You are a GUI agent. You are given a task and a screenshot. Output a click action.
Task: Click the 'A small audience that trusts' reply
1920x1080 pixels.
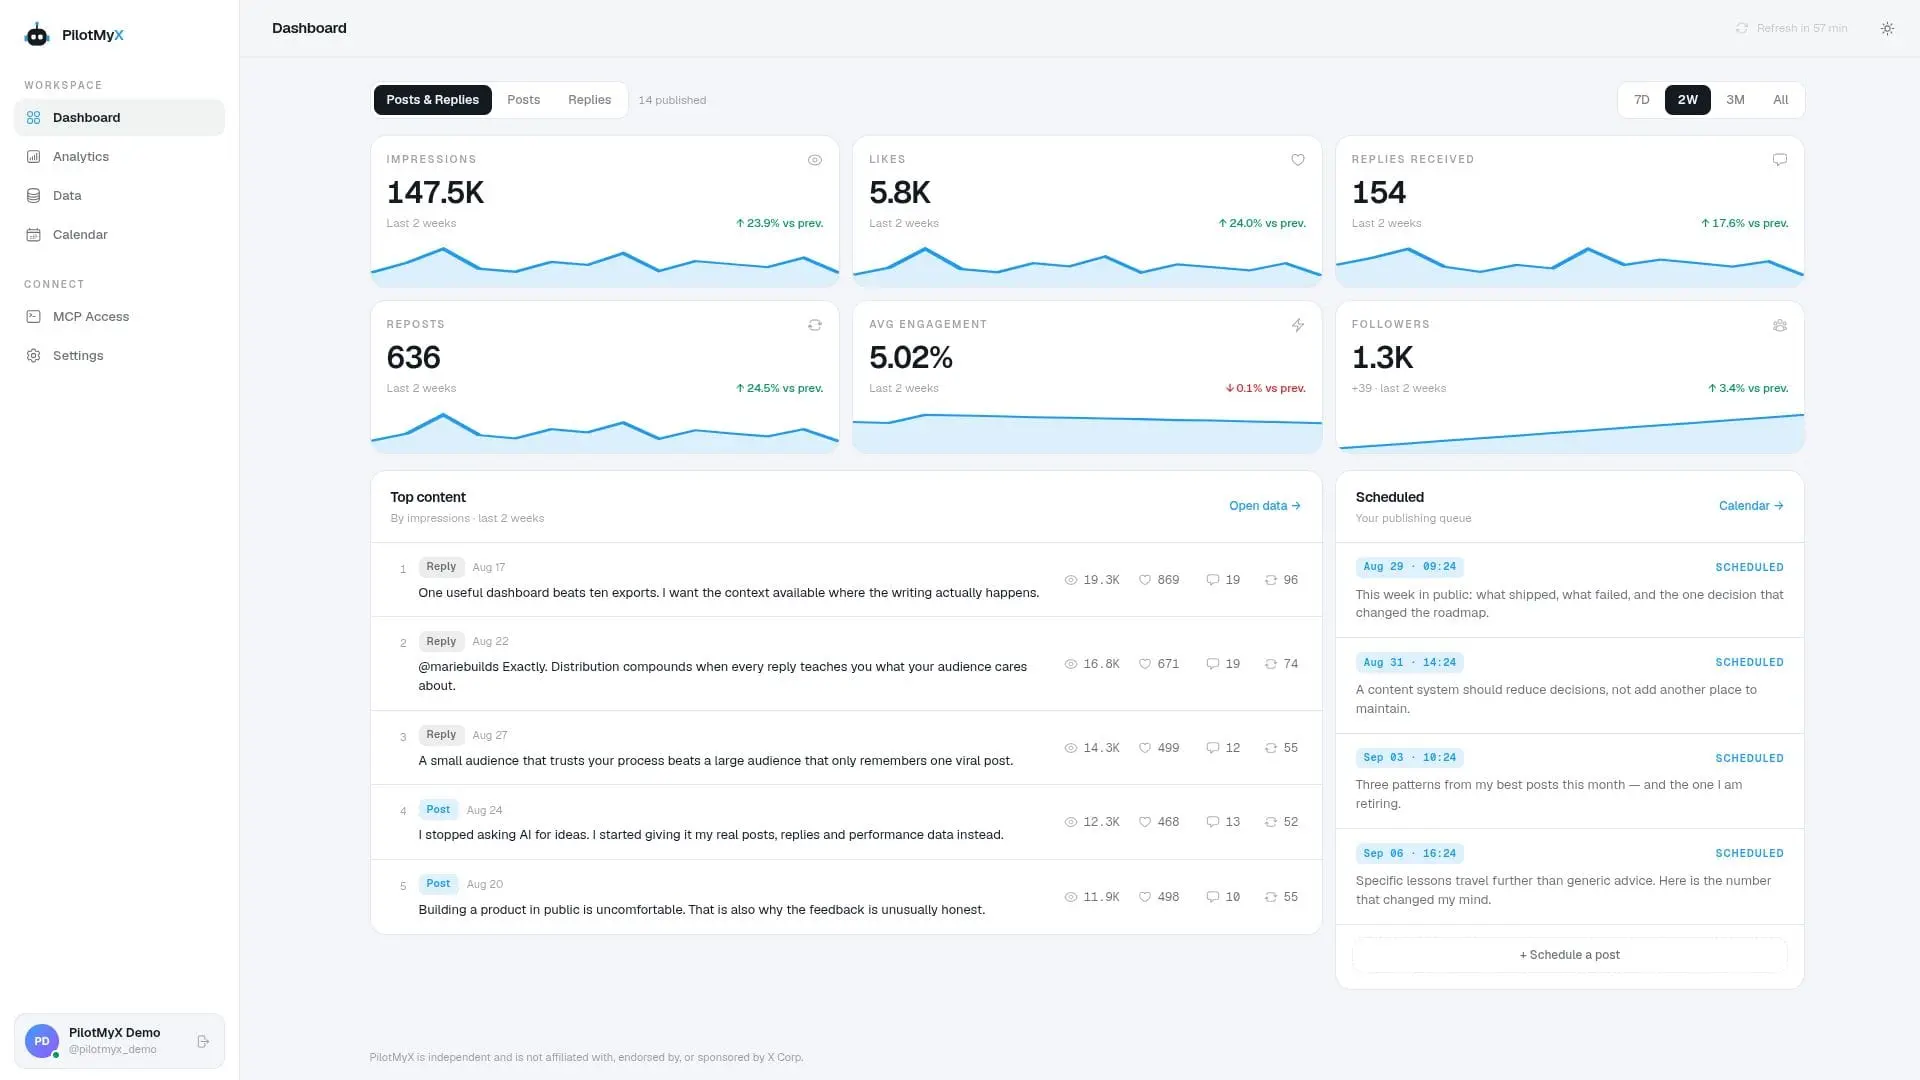pos(846,748)
